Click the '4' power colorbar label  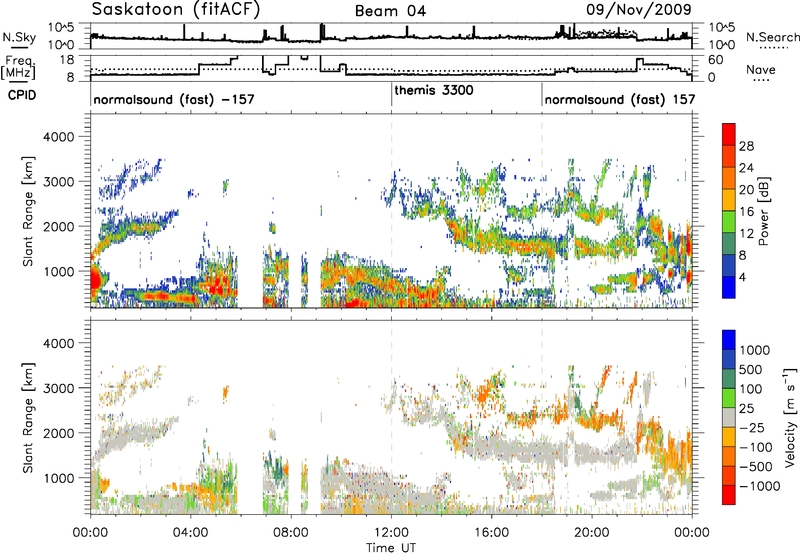point(743,277)
